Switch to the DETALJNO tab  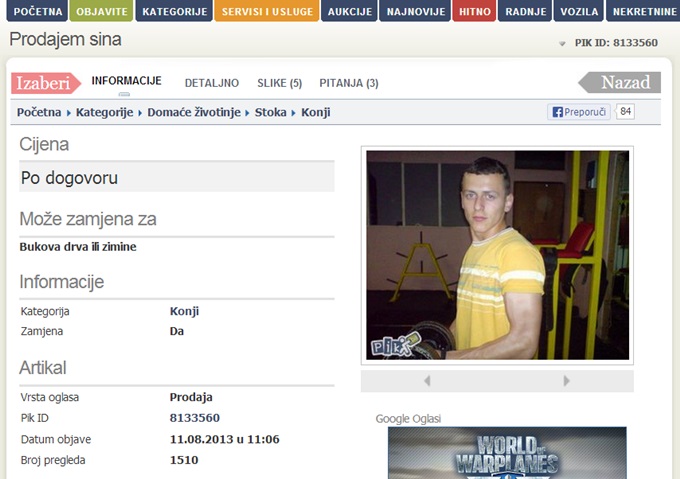(212, 83)
